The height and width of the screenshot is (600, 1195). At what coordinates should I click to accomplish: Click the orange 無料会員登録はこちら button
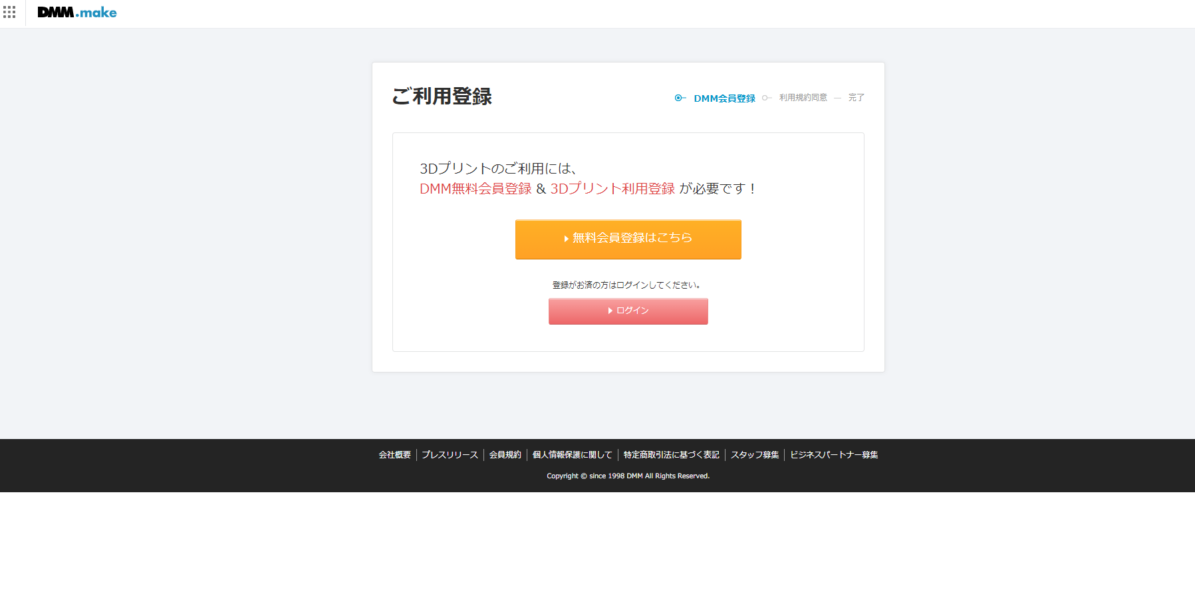[628, 239]
